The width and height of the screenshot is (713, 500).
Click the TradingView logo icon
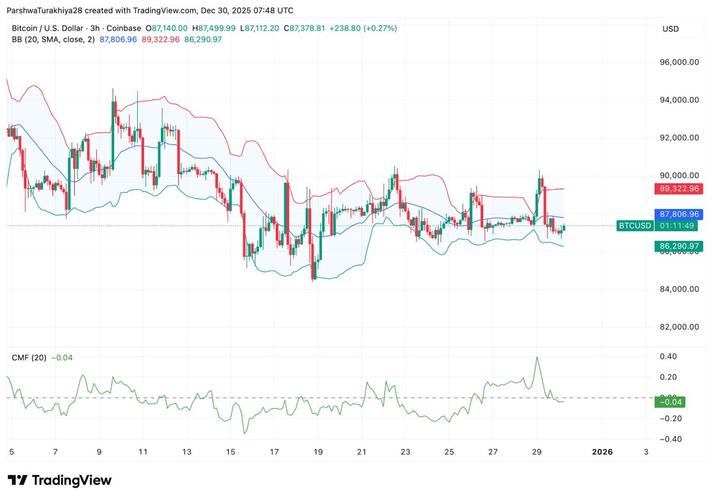pyautogui.click(x=18, y=481)
